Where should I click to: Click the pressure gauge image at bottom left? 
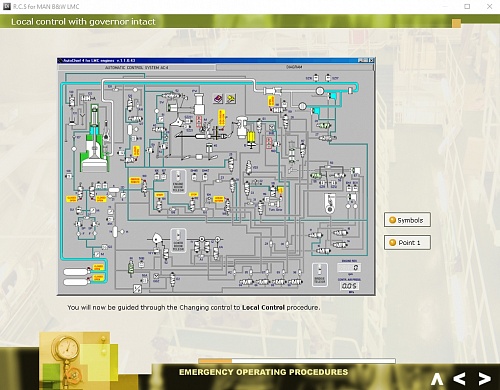[x=66, y=349]
